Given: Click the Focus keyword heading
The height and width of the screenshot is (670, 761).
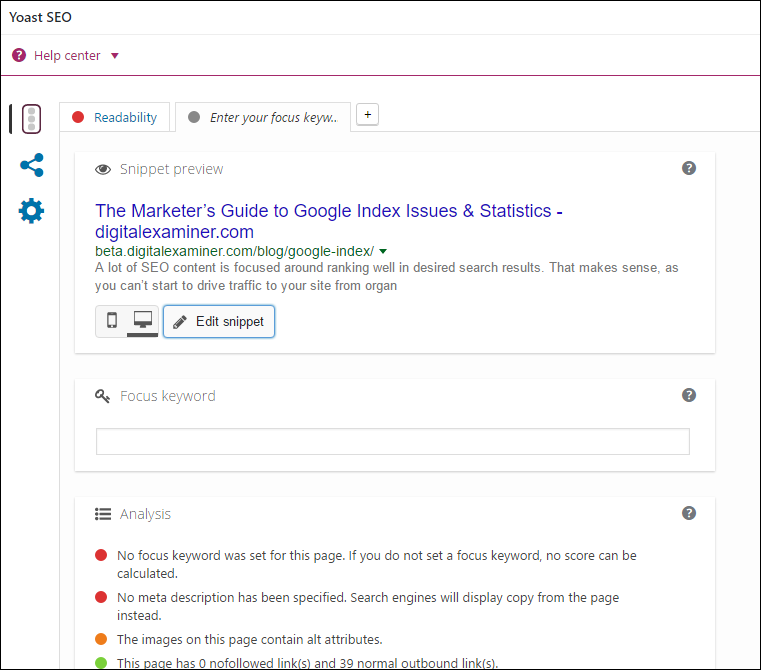Looking at the screenshot, I should point(167,396).
